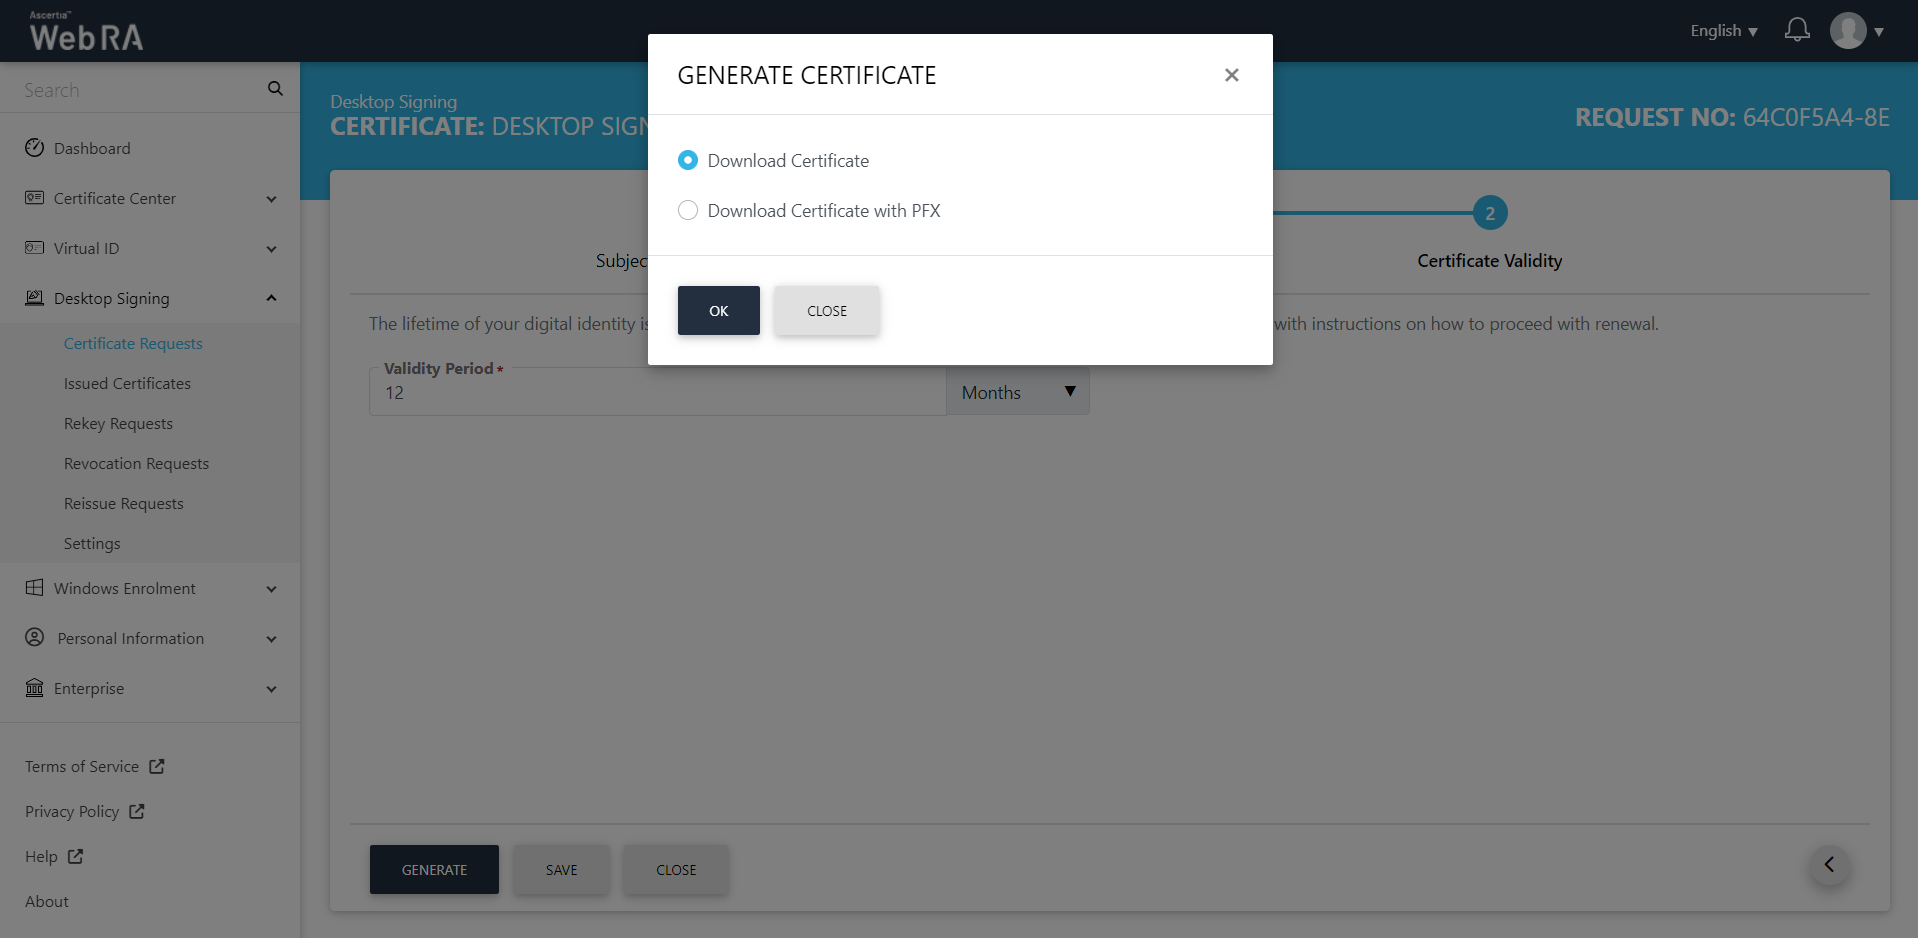The height and width of the screenshot is (938, 1918).
Task: Close the Generate Certificate dialog with X
Action: pyautogui.click(x=1231, y=75)
